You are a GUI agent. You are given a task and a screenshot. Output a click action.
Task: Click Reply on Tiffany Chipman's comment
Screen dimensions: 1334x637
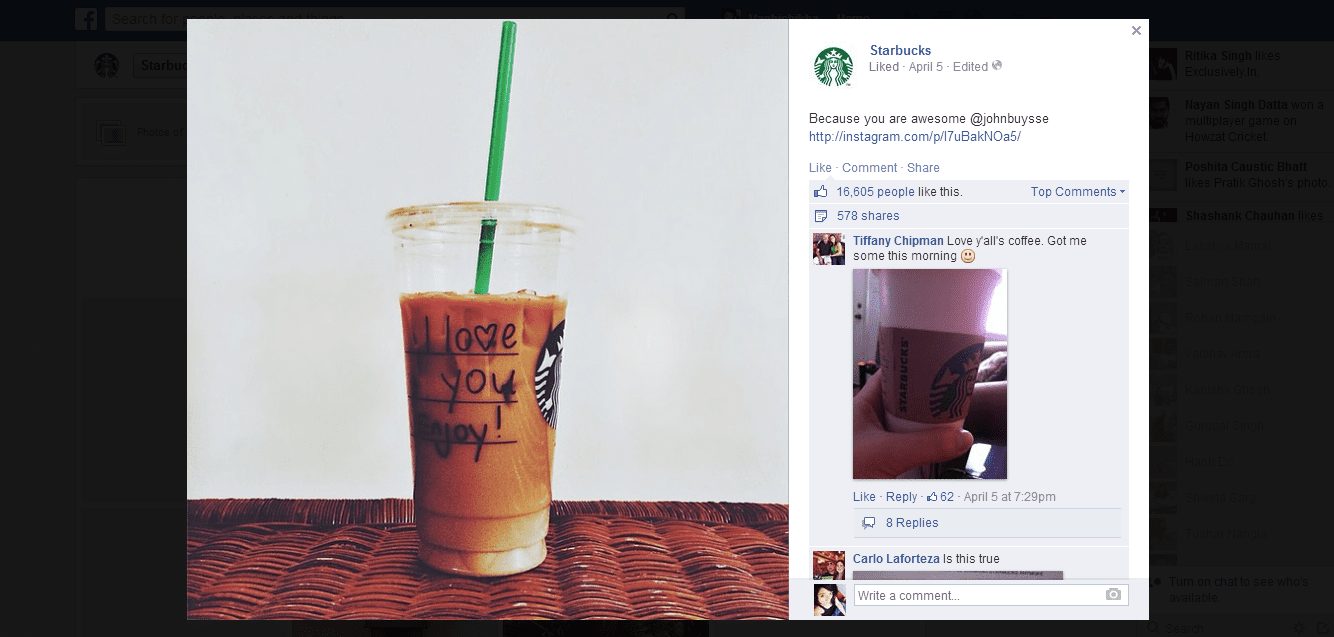[x=901, y=497]
